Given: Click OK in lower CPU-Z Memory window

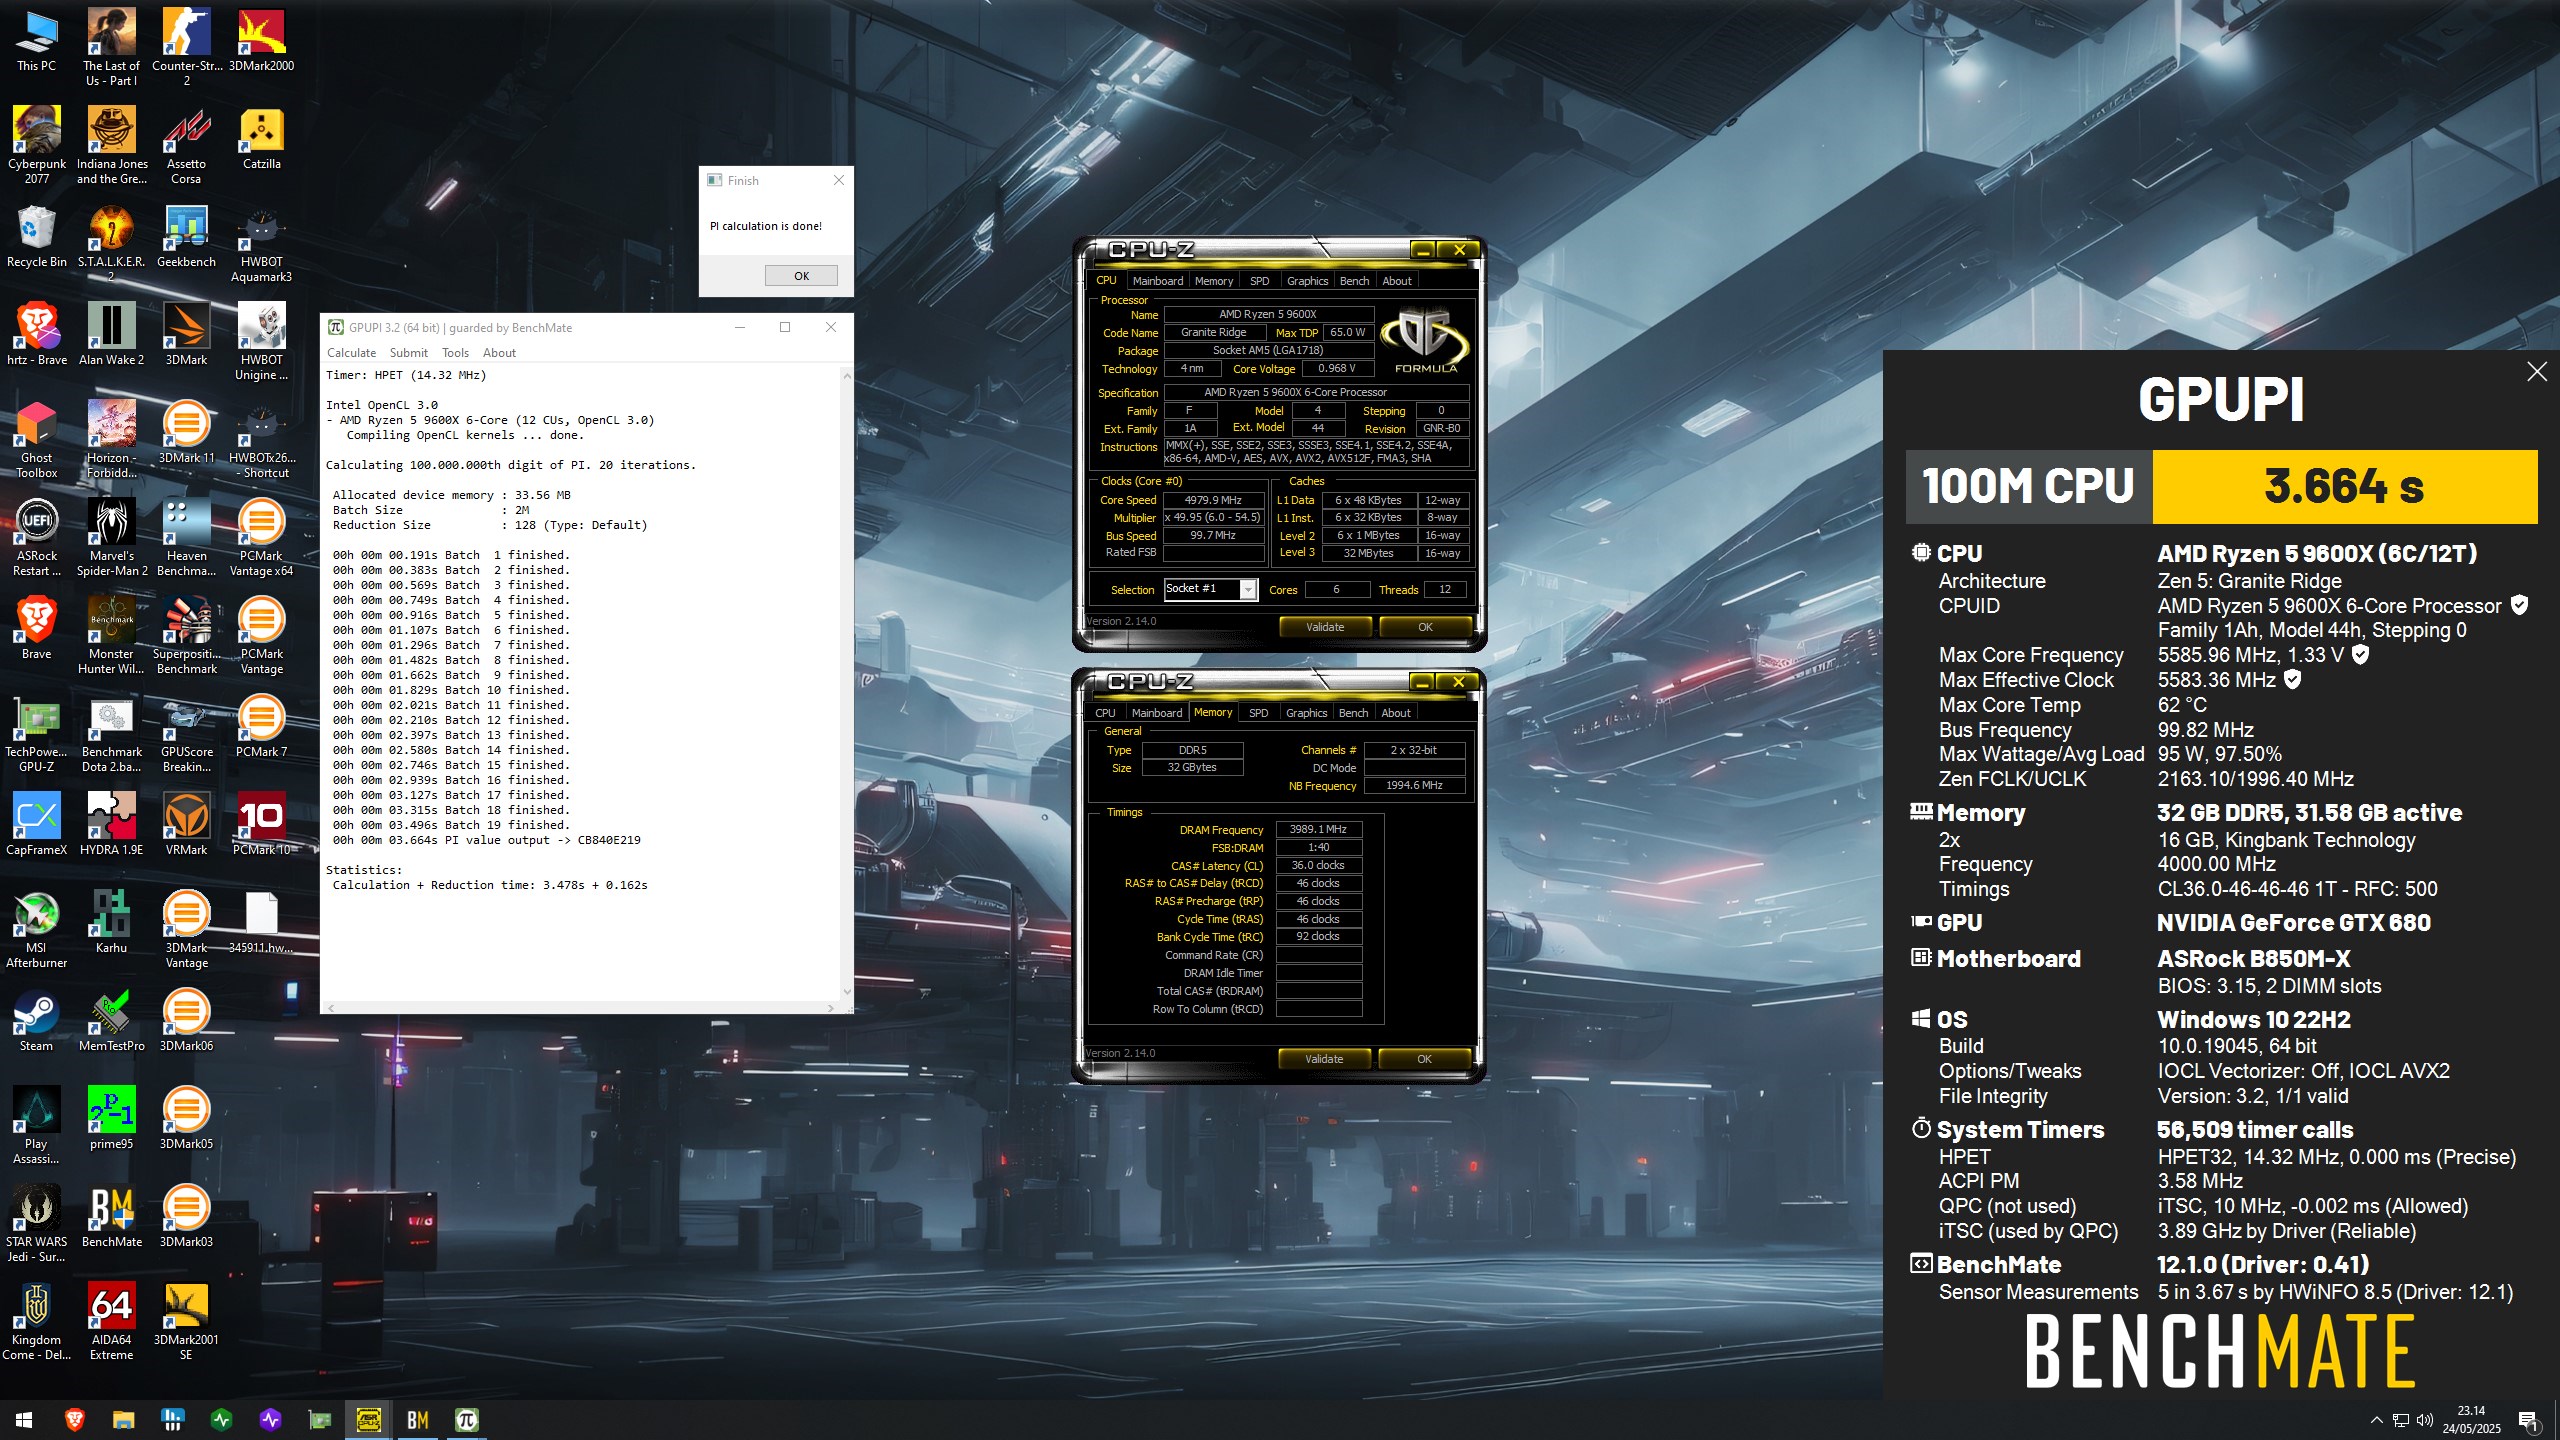Looking at the screenshot, I should pyautogui.click(x=1424, y=1059).
